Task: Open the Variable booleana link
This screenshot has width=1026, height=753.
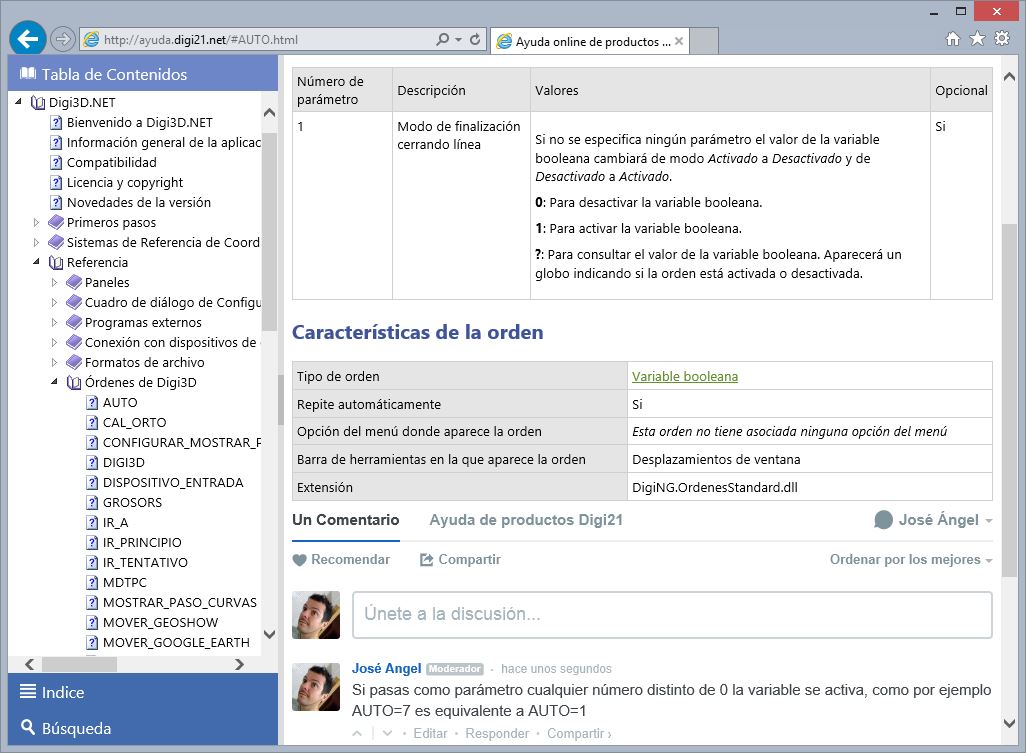Action: click(684, 376)
